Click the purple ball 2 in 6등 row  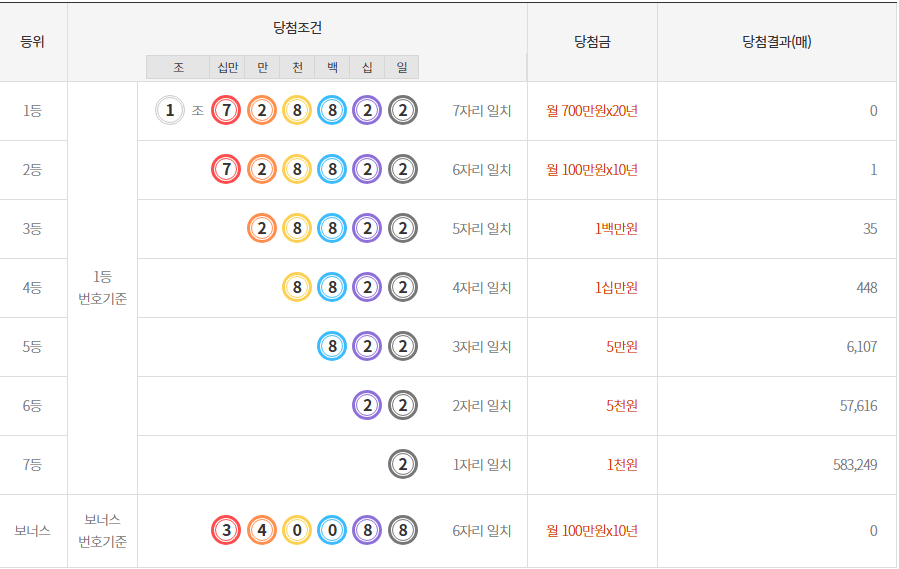pos(367,406)
